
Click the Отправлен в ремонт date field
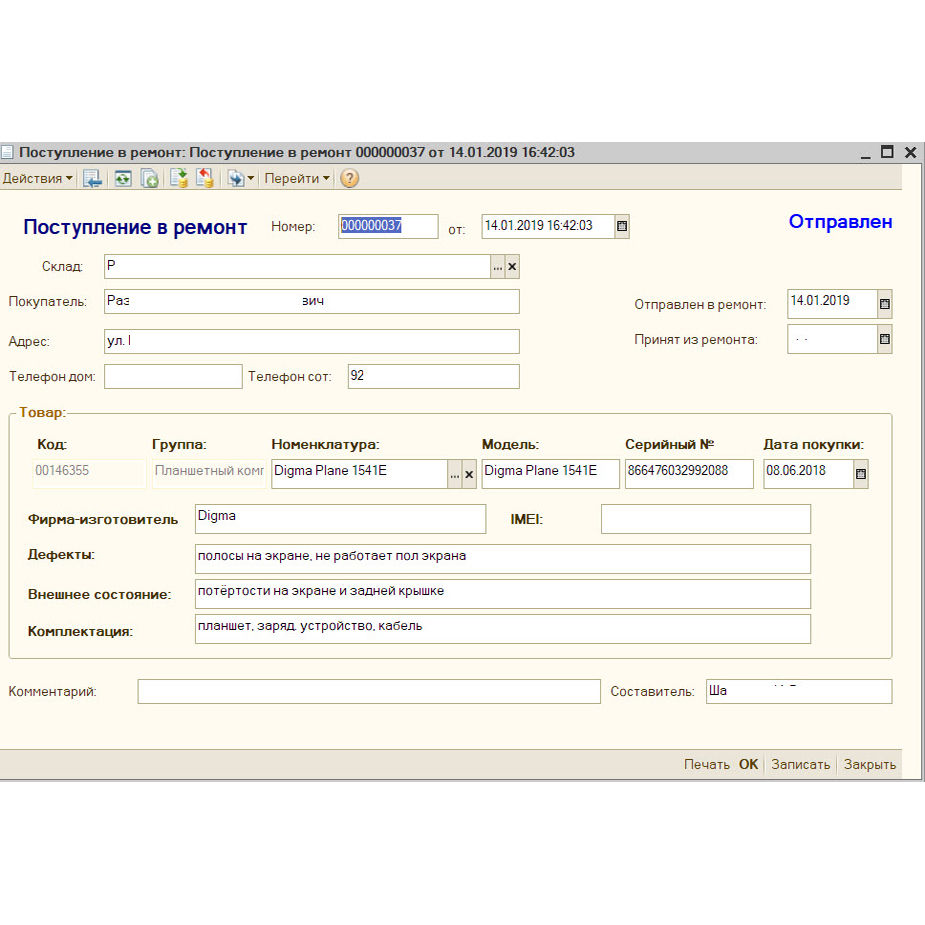coord(832,304)
